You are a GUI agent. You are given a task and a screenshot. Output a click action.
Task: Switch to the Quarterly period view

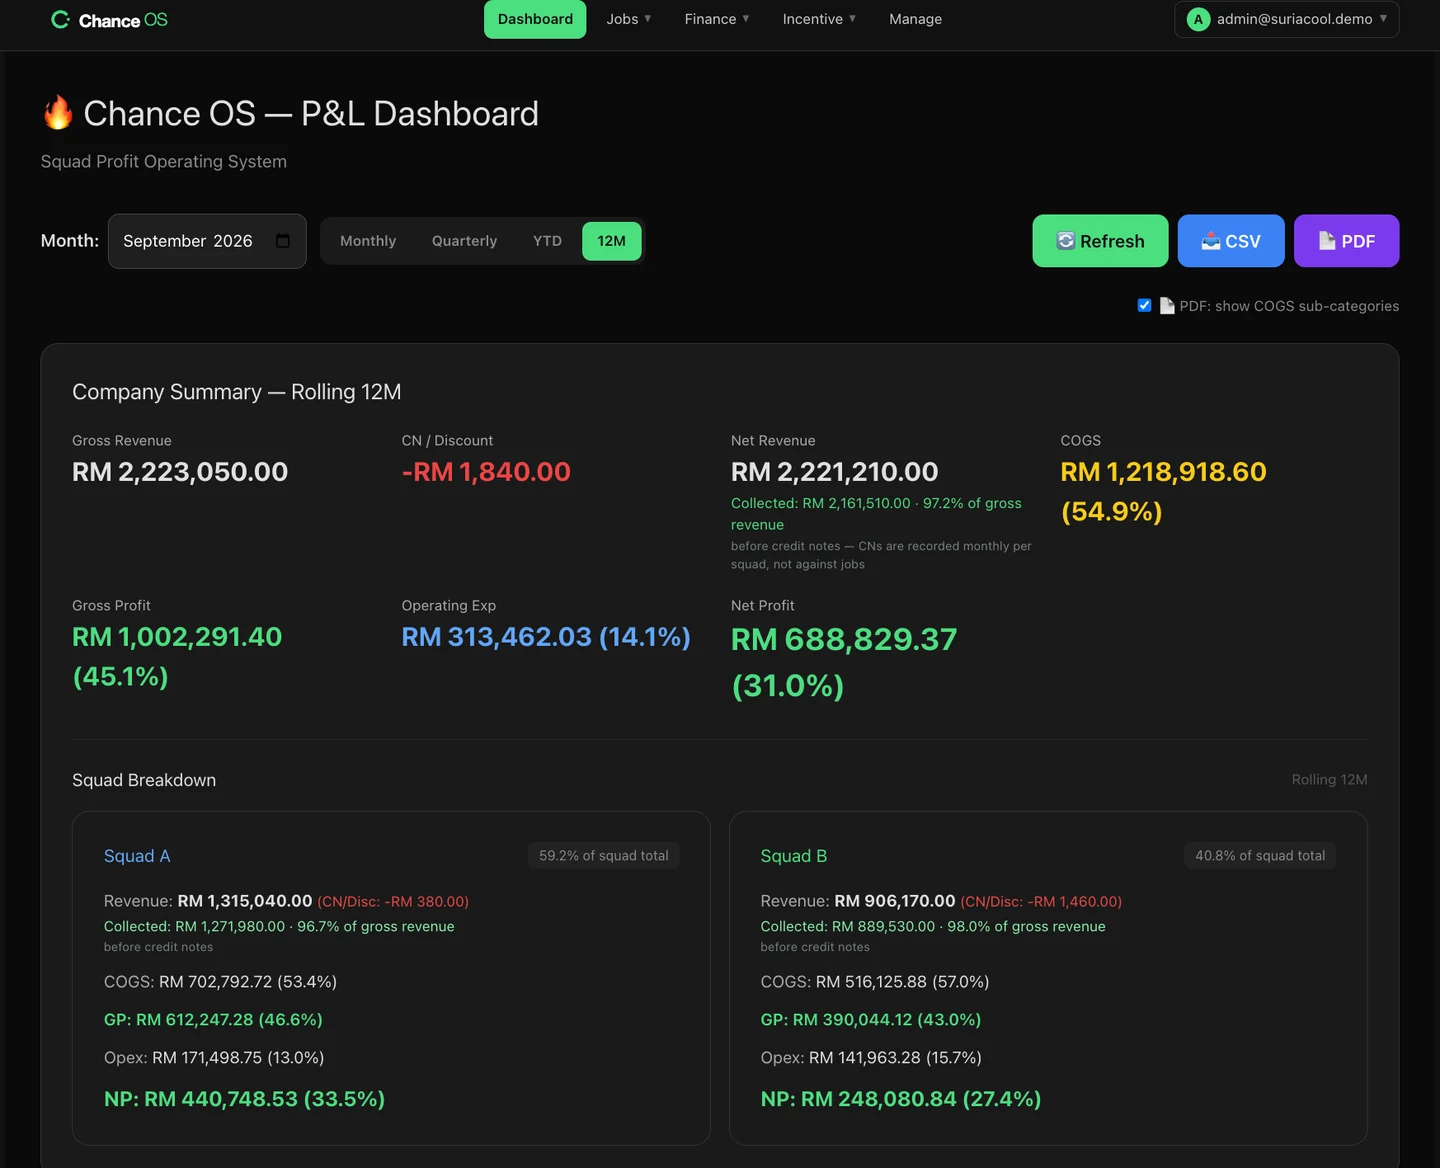point(464,241)
